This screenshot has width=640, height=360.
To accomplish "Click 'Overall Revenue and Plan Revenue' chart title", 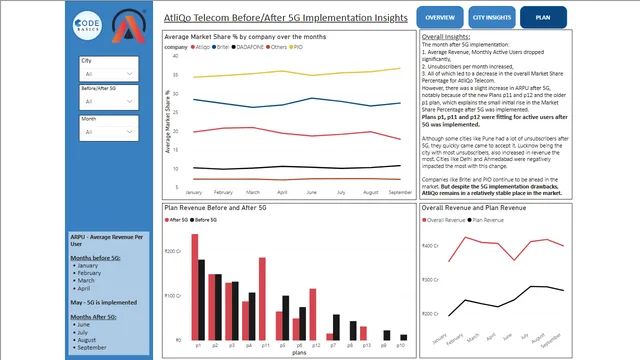I will [x=474, y=208].
